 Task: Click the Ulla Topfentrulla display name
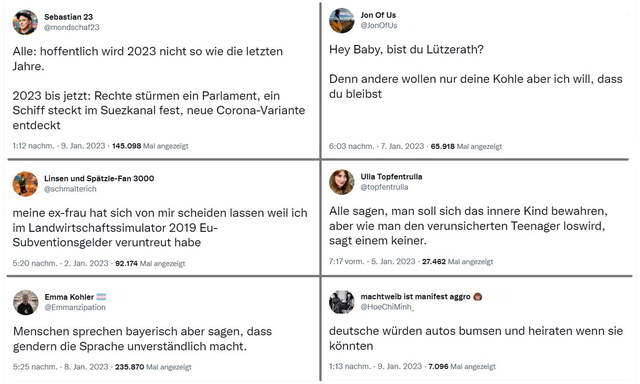pyautogui.click(x=391, y=177)
